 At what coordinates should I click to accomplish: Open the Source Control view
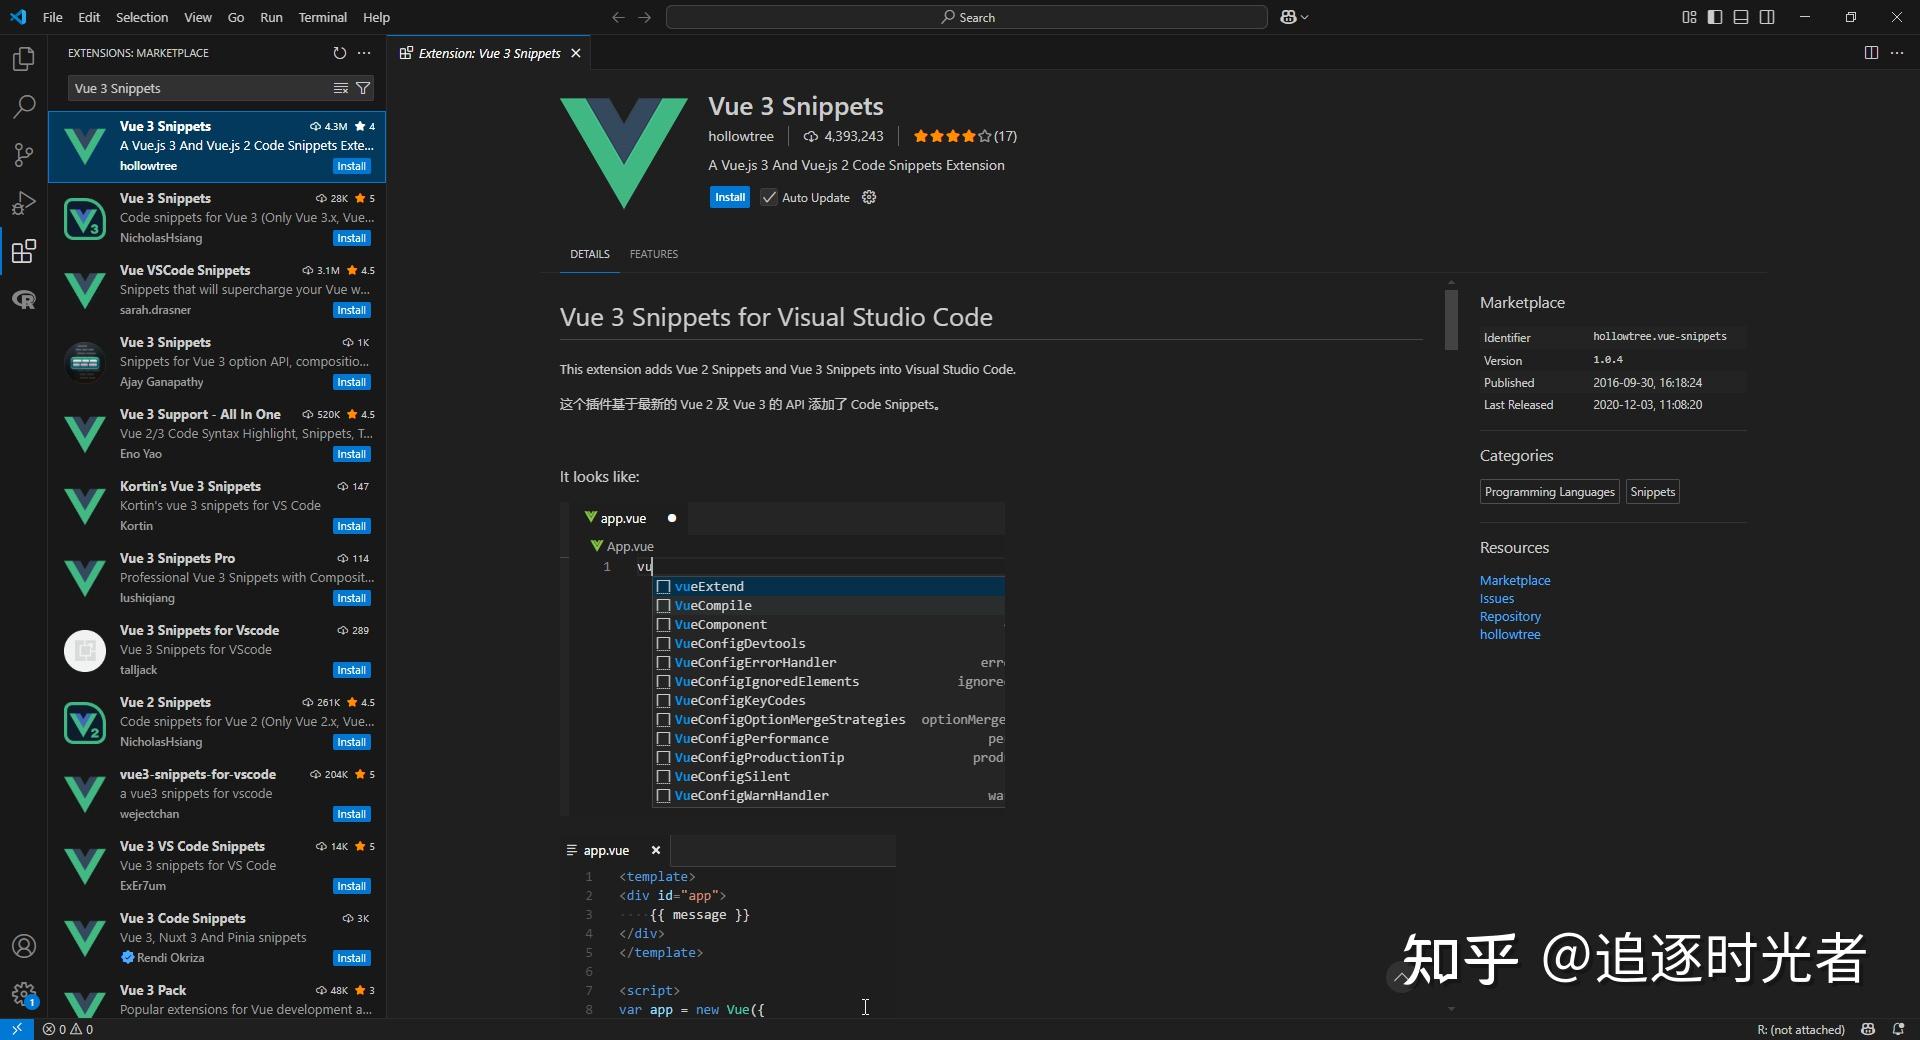pos(23,155)
